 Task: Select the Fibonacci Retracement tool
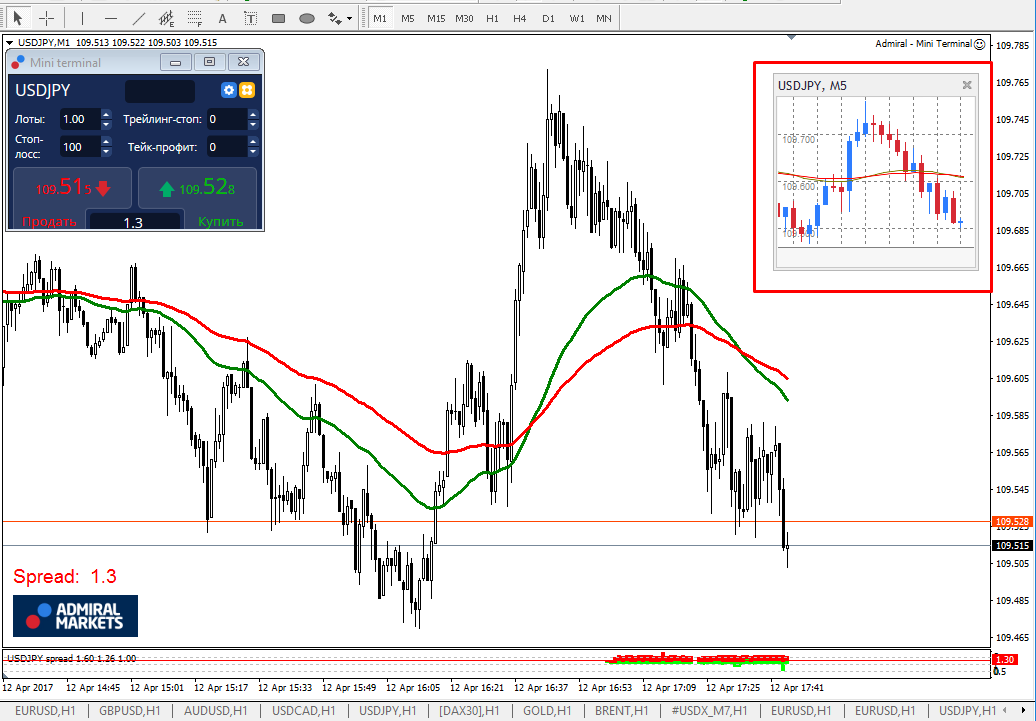pos(194,19)
